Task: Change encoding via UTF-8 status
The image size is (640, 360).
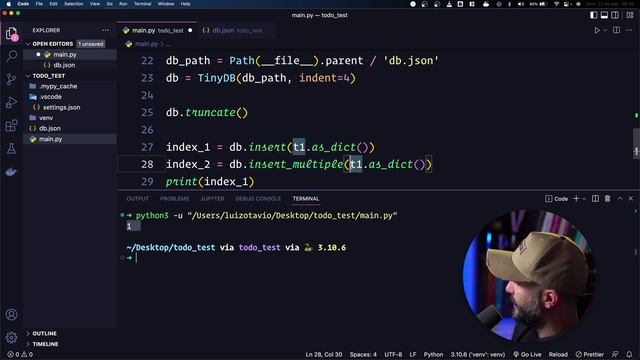Action: tap(393, 355)
